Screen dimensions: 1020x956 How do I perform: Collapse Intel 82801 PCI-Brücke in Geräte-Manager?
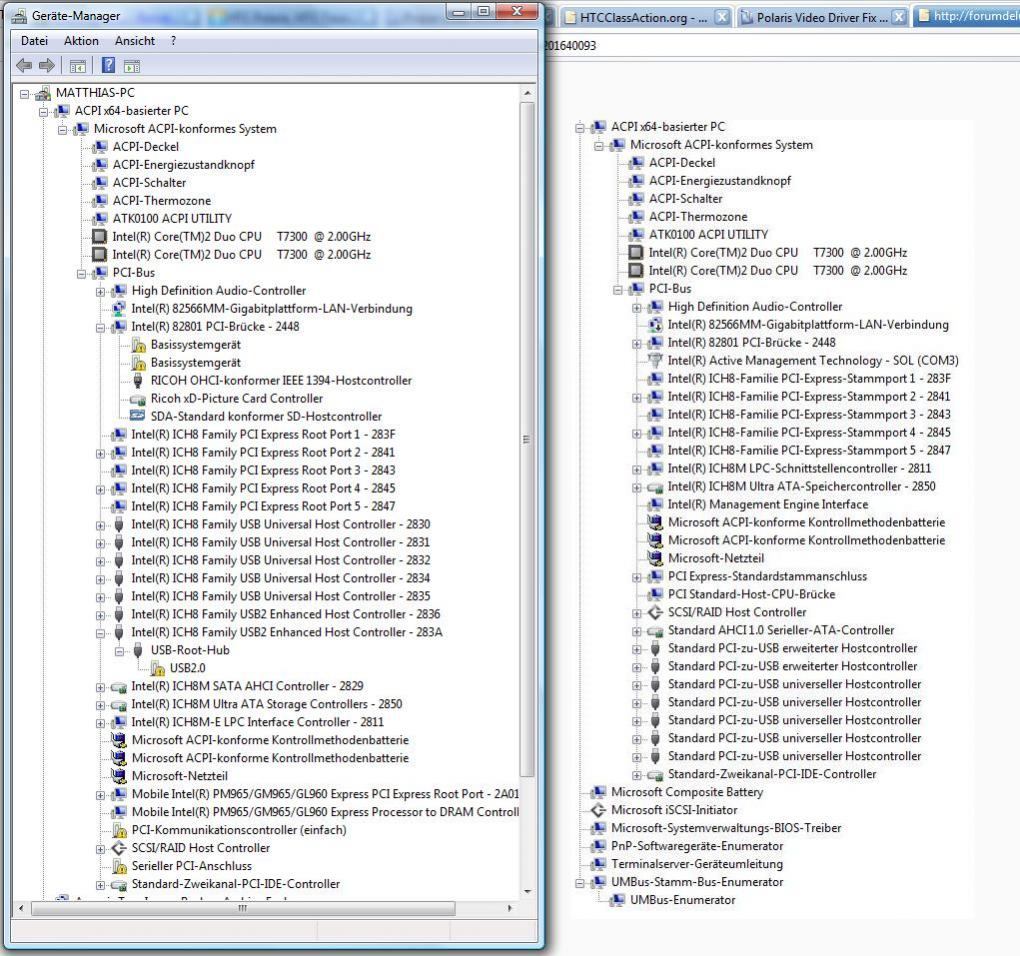point(100,328)
